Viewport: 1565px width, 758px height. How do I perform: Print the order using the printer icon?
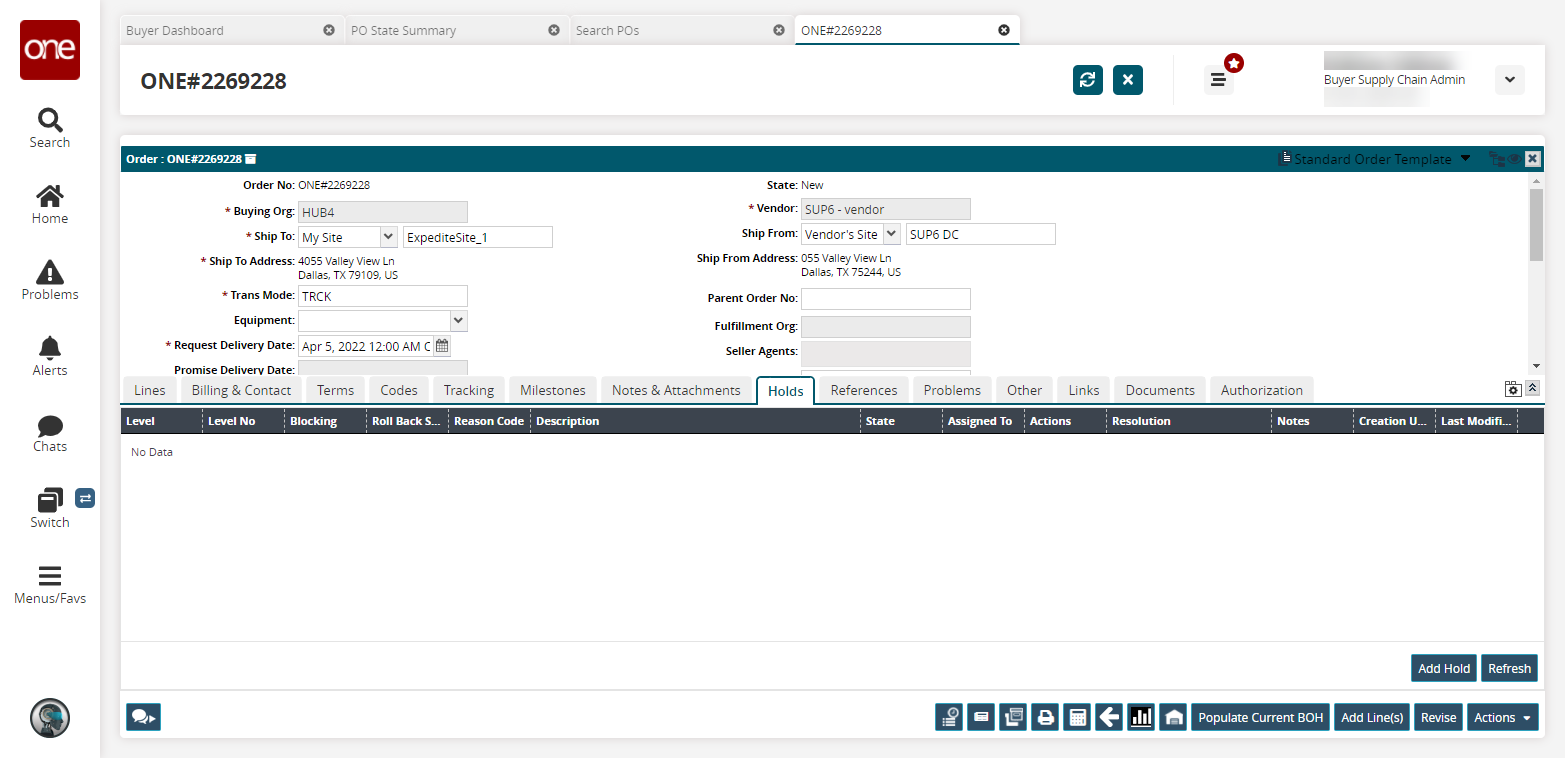[x=1045, y=717]
